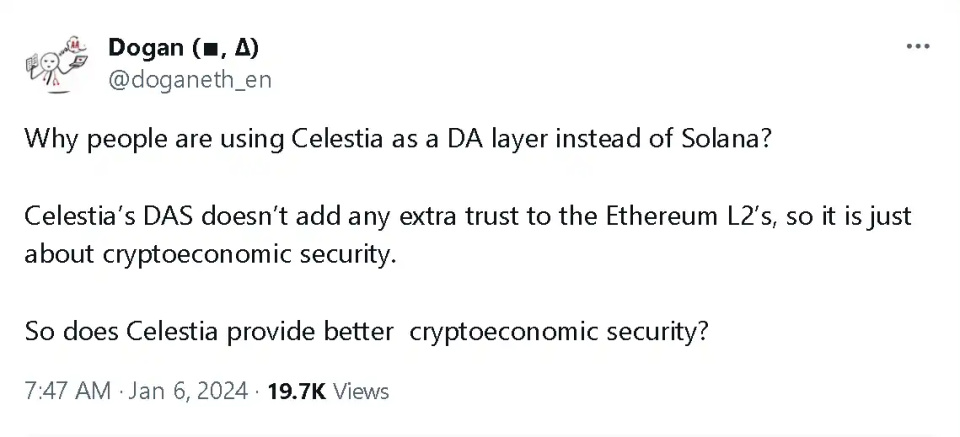Open the three-dot more options menu

tap(917, 47)
